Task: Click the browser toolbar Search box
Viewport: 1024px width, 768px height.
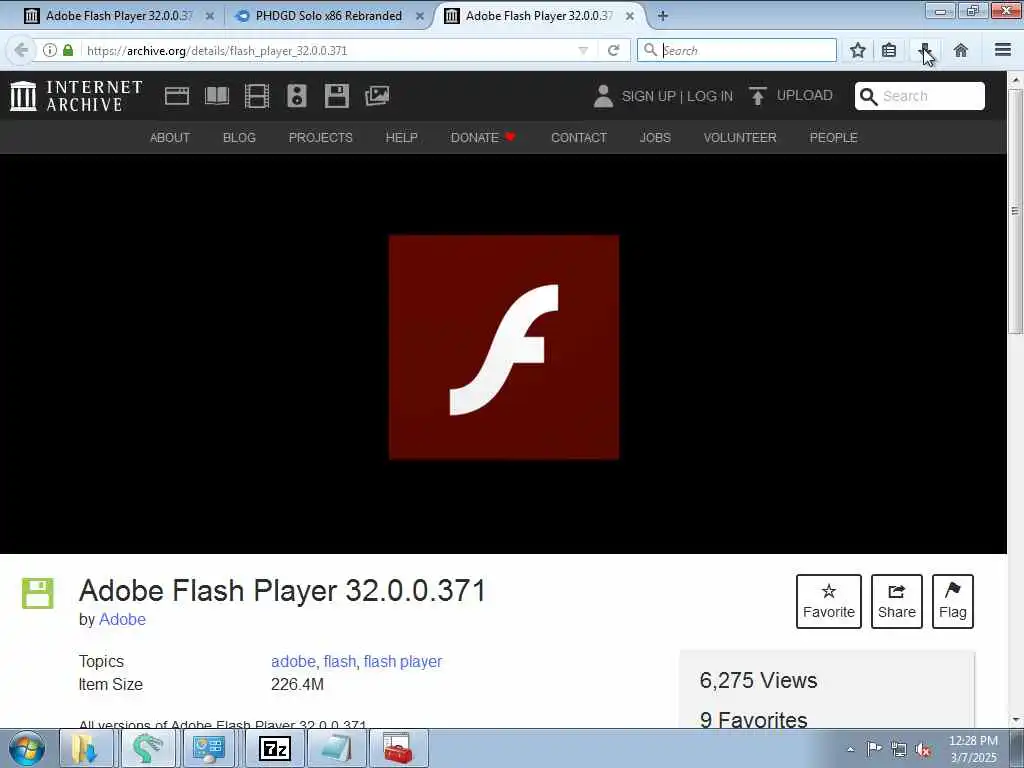Action: pos(737,50)
